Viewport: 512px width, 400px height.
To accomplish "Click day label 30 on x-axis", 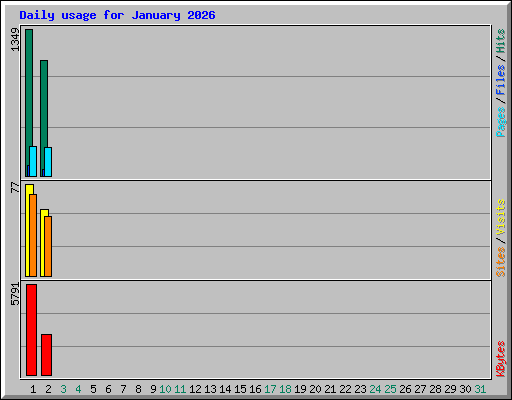I will point(465,389).
